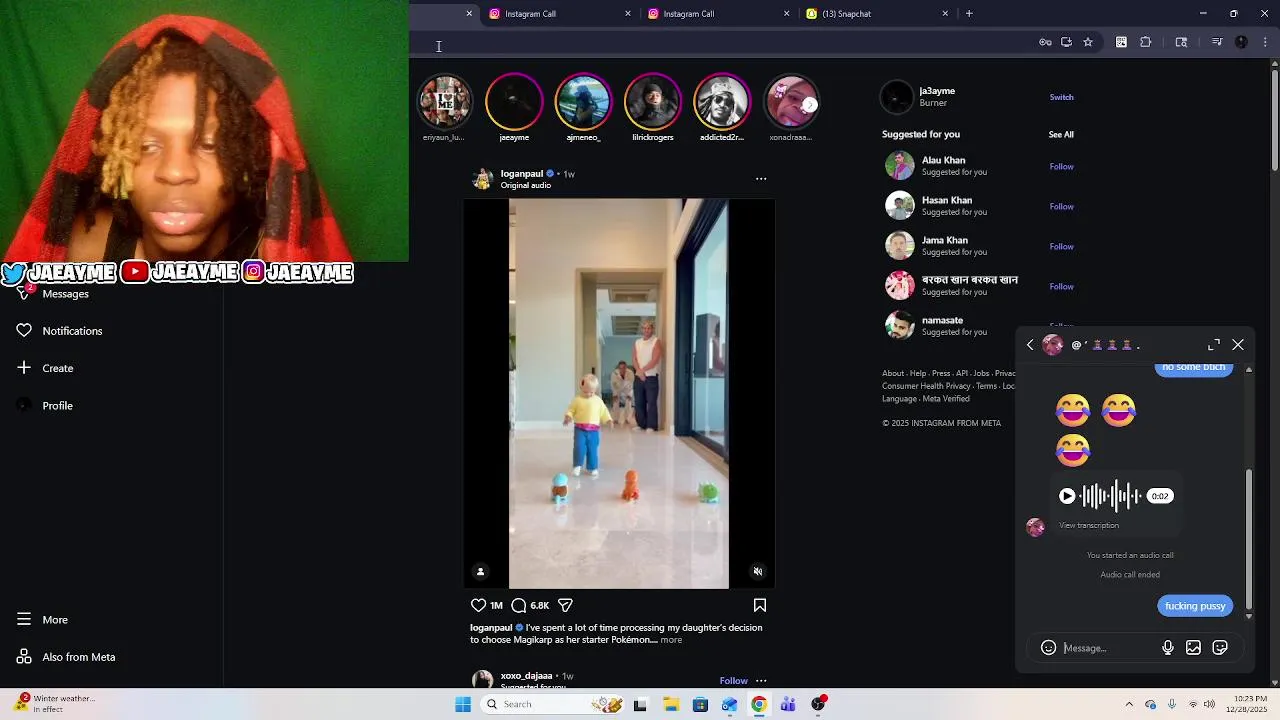Focus the Message... input field

[1108, 648]
